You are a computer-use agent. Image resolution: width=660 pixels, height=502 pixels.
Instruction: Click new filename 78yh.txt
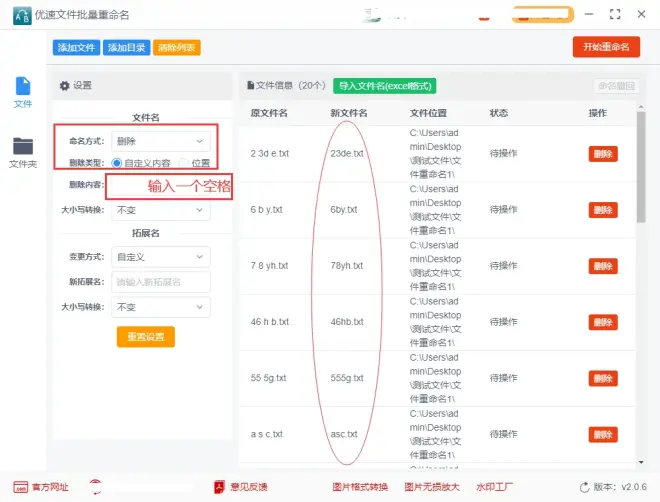347,266
